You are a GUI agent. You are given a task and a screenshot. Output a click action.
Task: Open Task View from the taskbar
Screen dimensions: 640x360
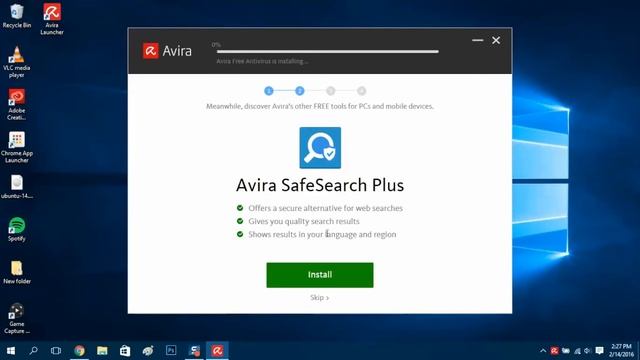[56, 351]
